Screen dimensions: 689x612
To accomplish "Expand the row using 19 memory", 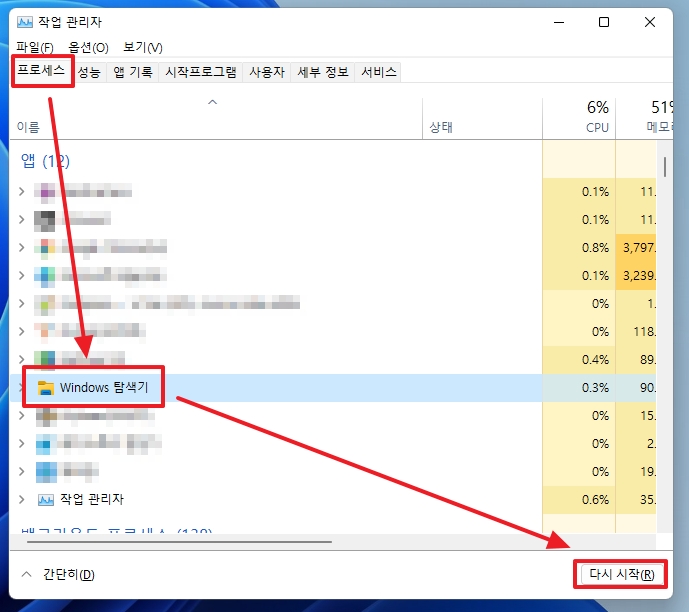I will 22,471.
